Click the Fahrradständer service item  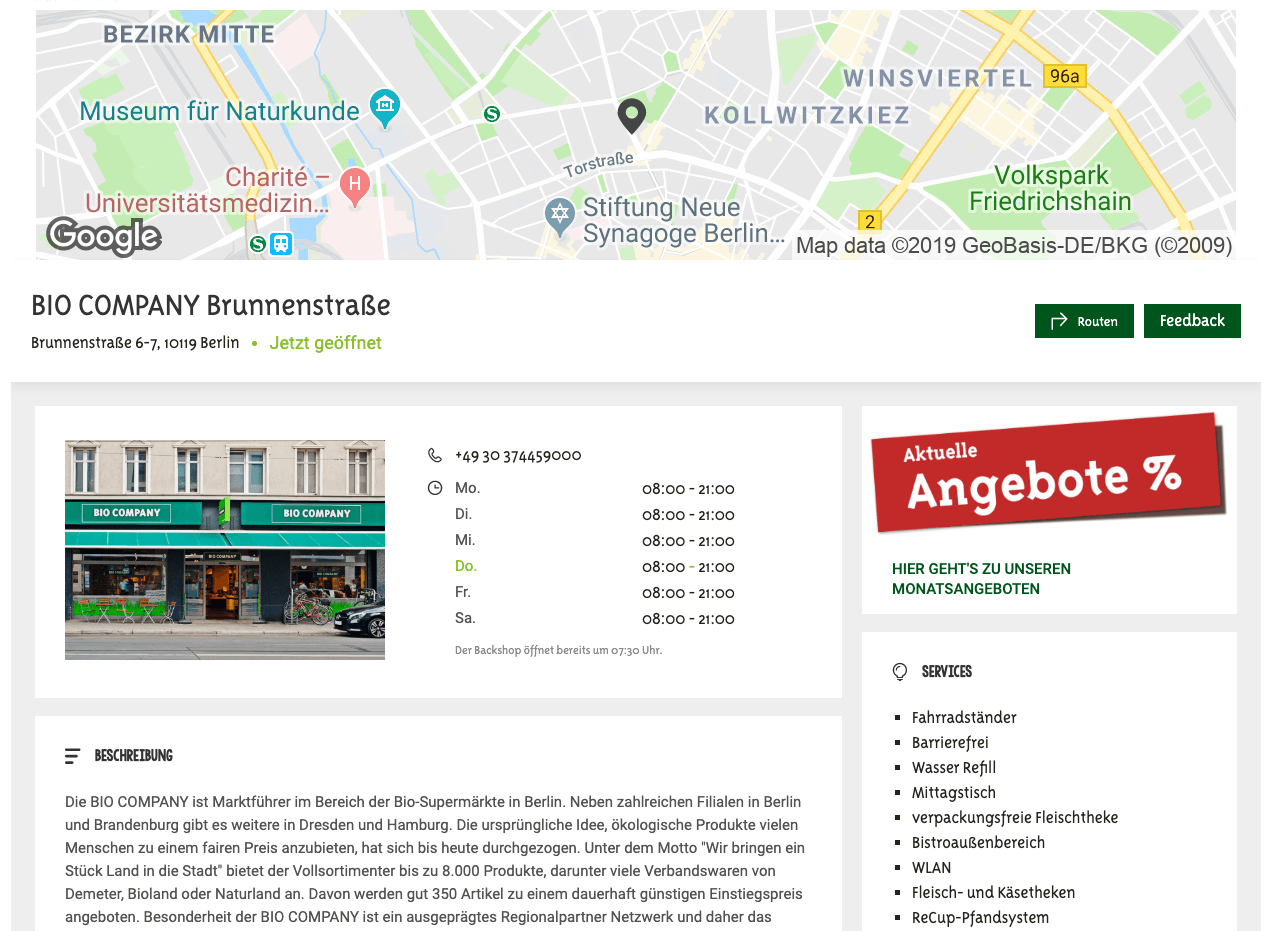pos(964,718)
